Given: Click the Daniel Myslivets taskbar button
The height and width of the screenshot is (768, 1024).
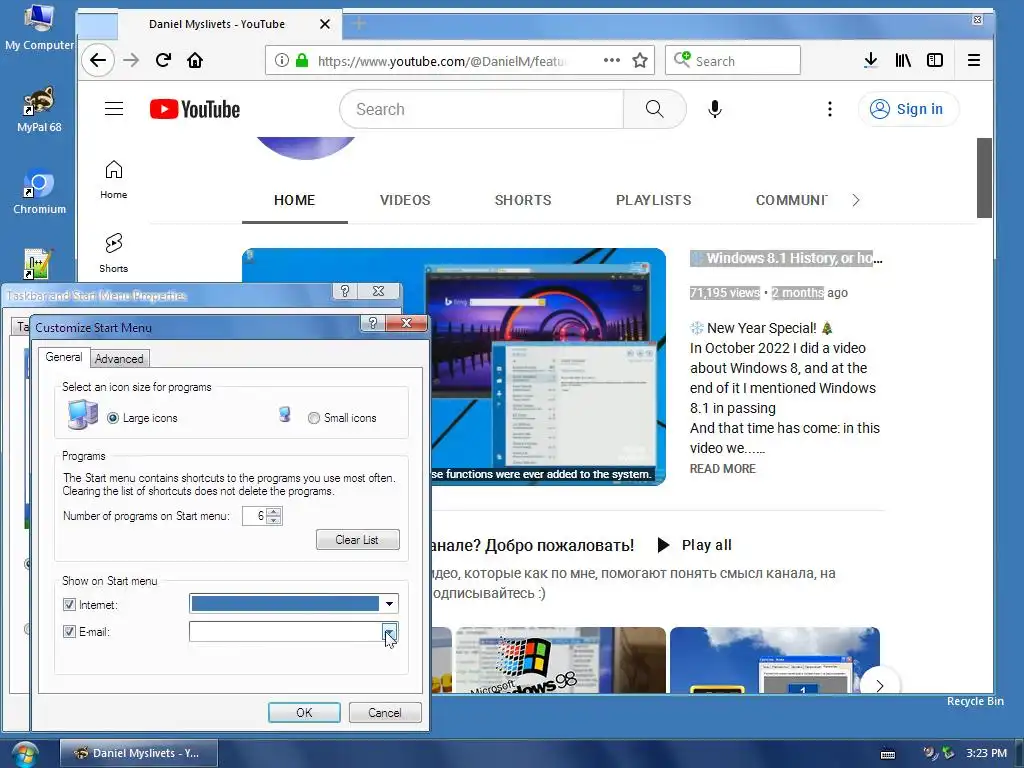Looking at the screenshot, I should coord(138,753).
